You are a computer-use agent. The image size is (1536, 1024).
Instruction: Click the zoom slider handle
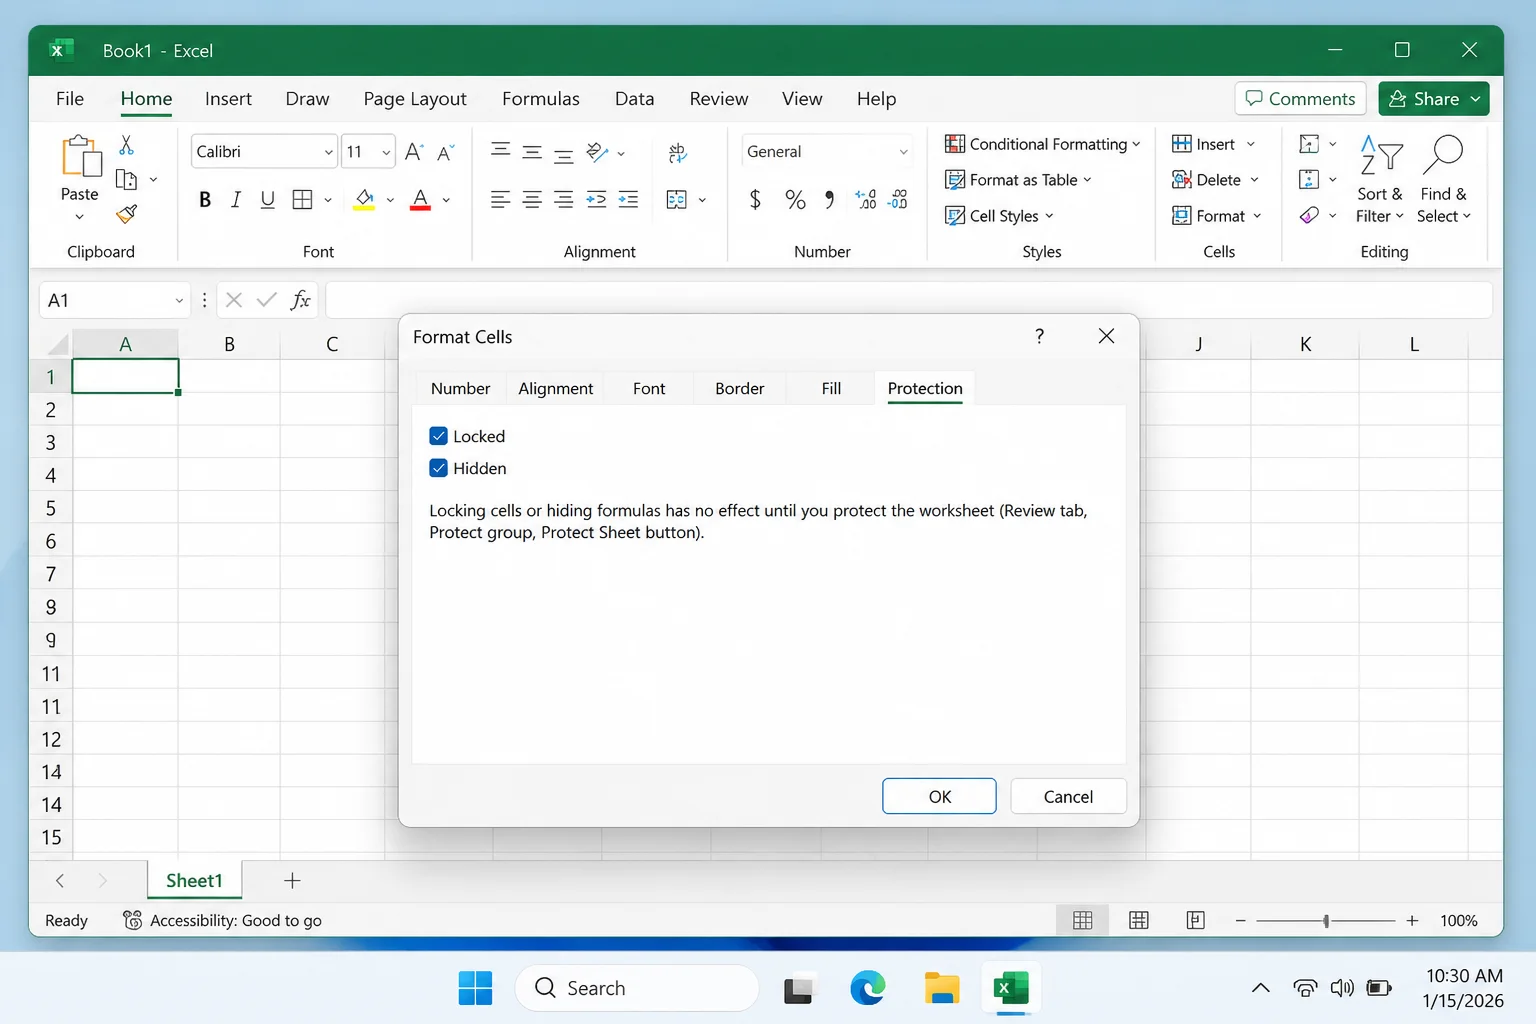pyautogui.click(x=1326, y=920)
